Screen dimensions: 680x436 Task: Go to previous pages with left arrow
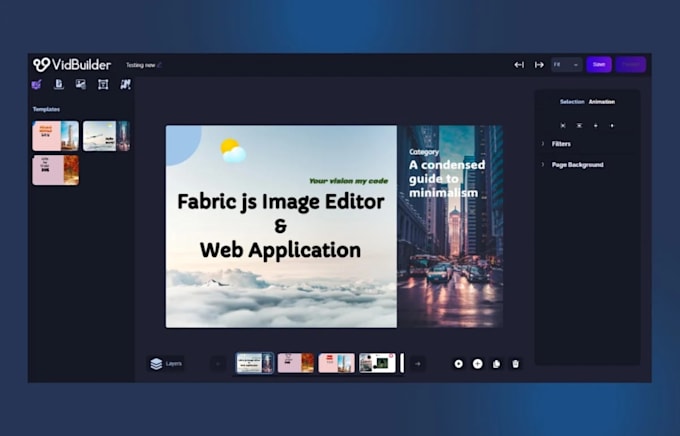[x=218, y=364]
